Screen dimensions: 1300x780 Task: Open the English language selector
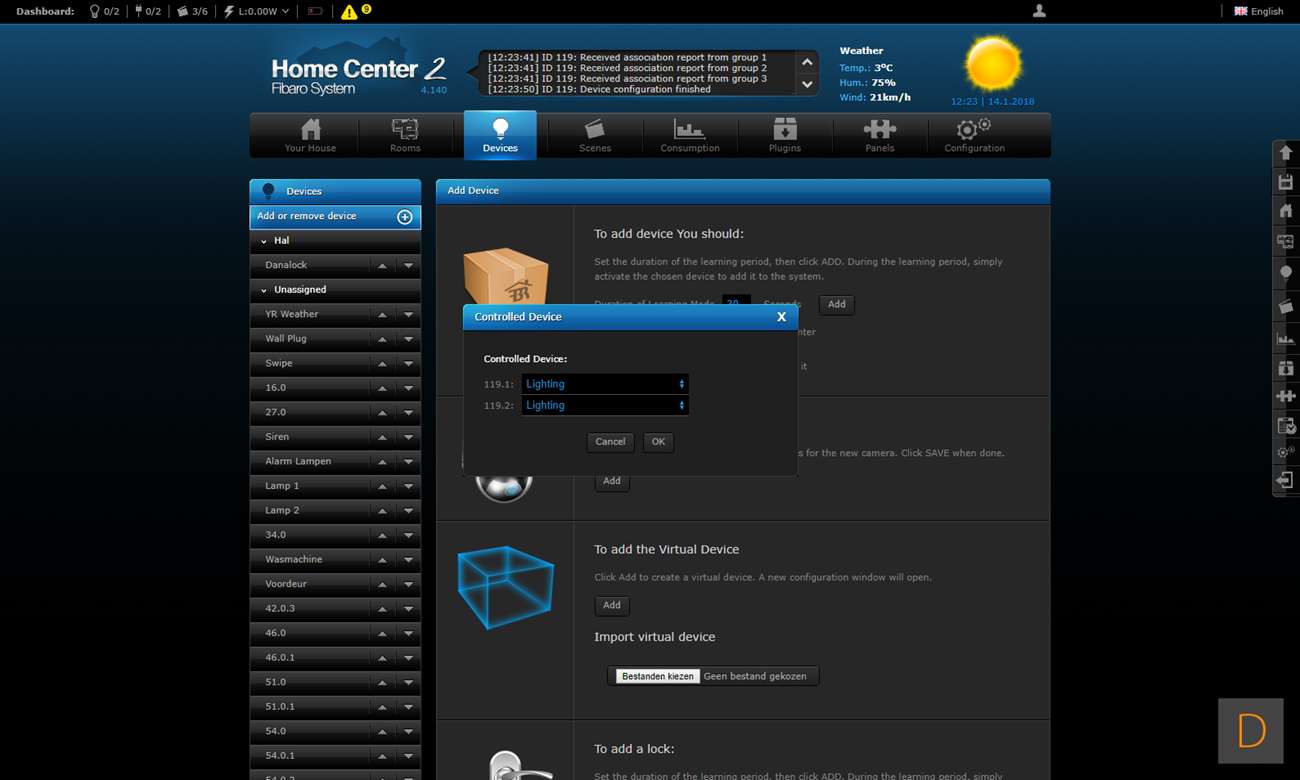pos(1258,11)
